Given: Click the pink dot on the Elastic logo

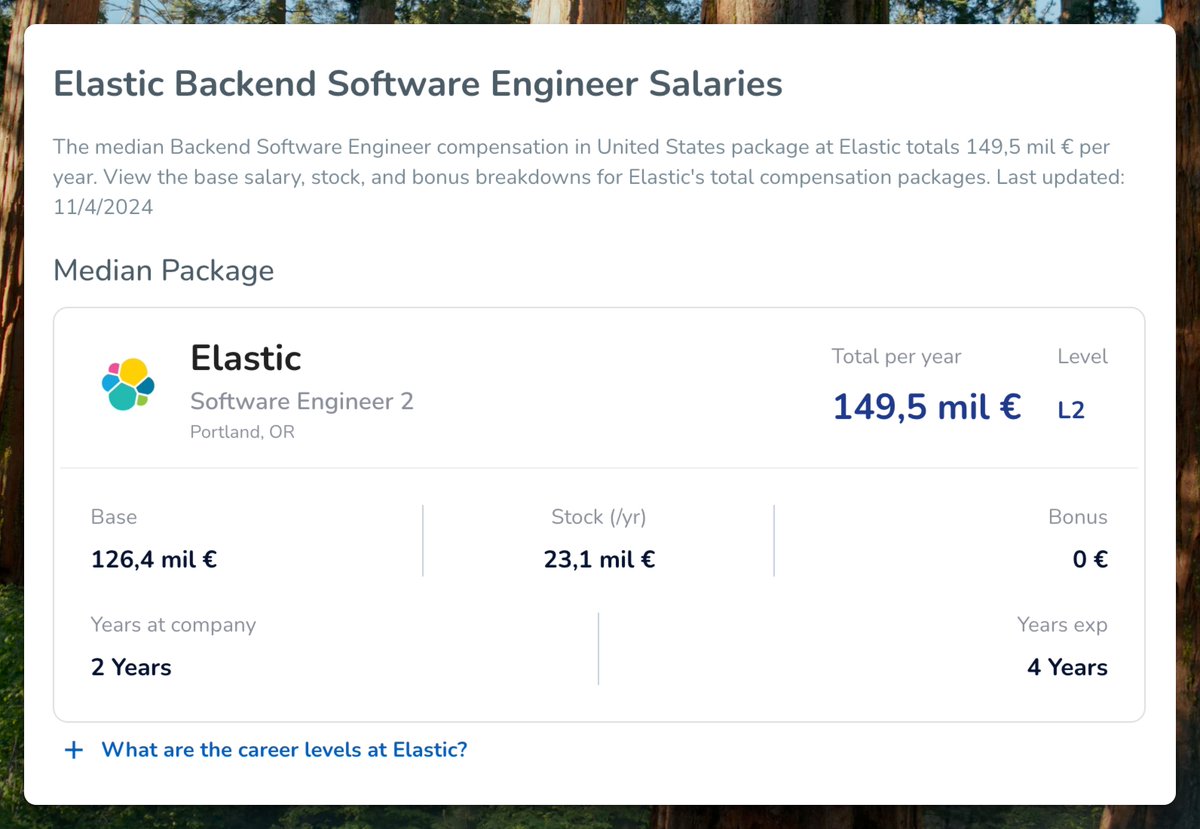Looking at the screenshot, I should [115, 368].
